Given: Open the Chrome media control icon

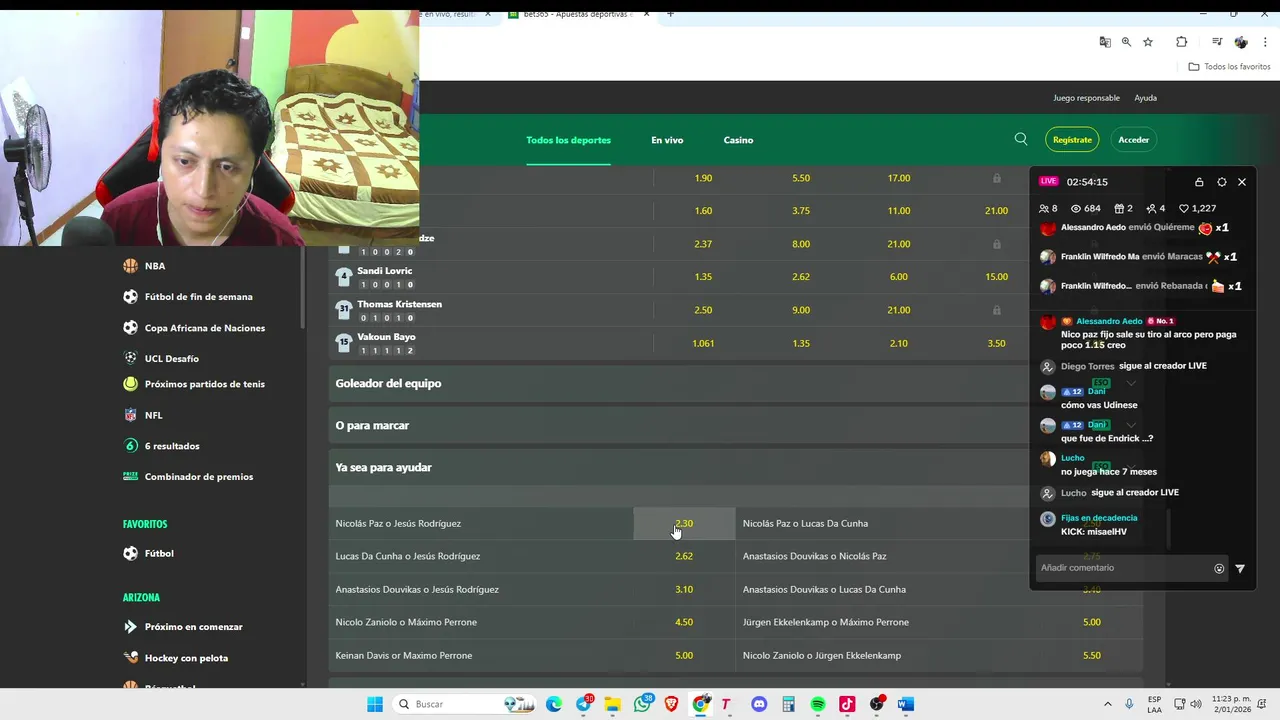Looking at the screenshot, I should coord(1217,42).
